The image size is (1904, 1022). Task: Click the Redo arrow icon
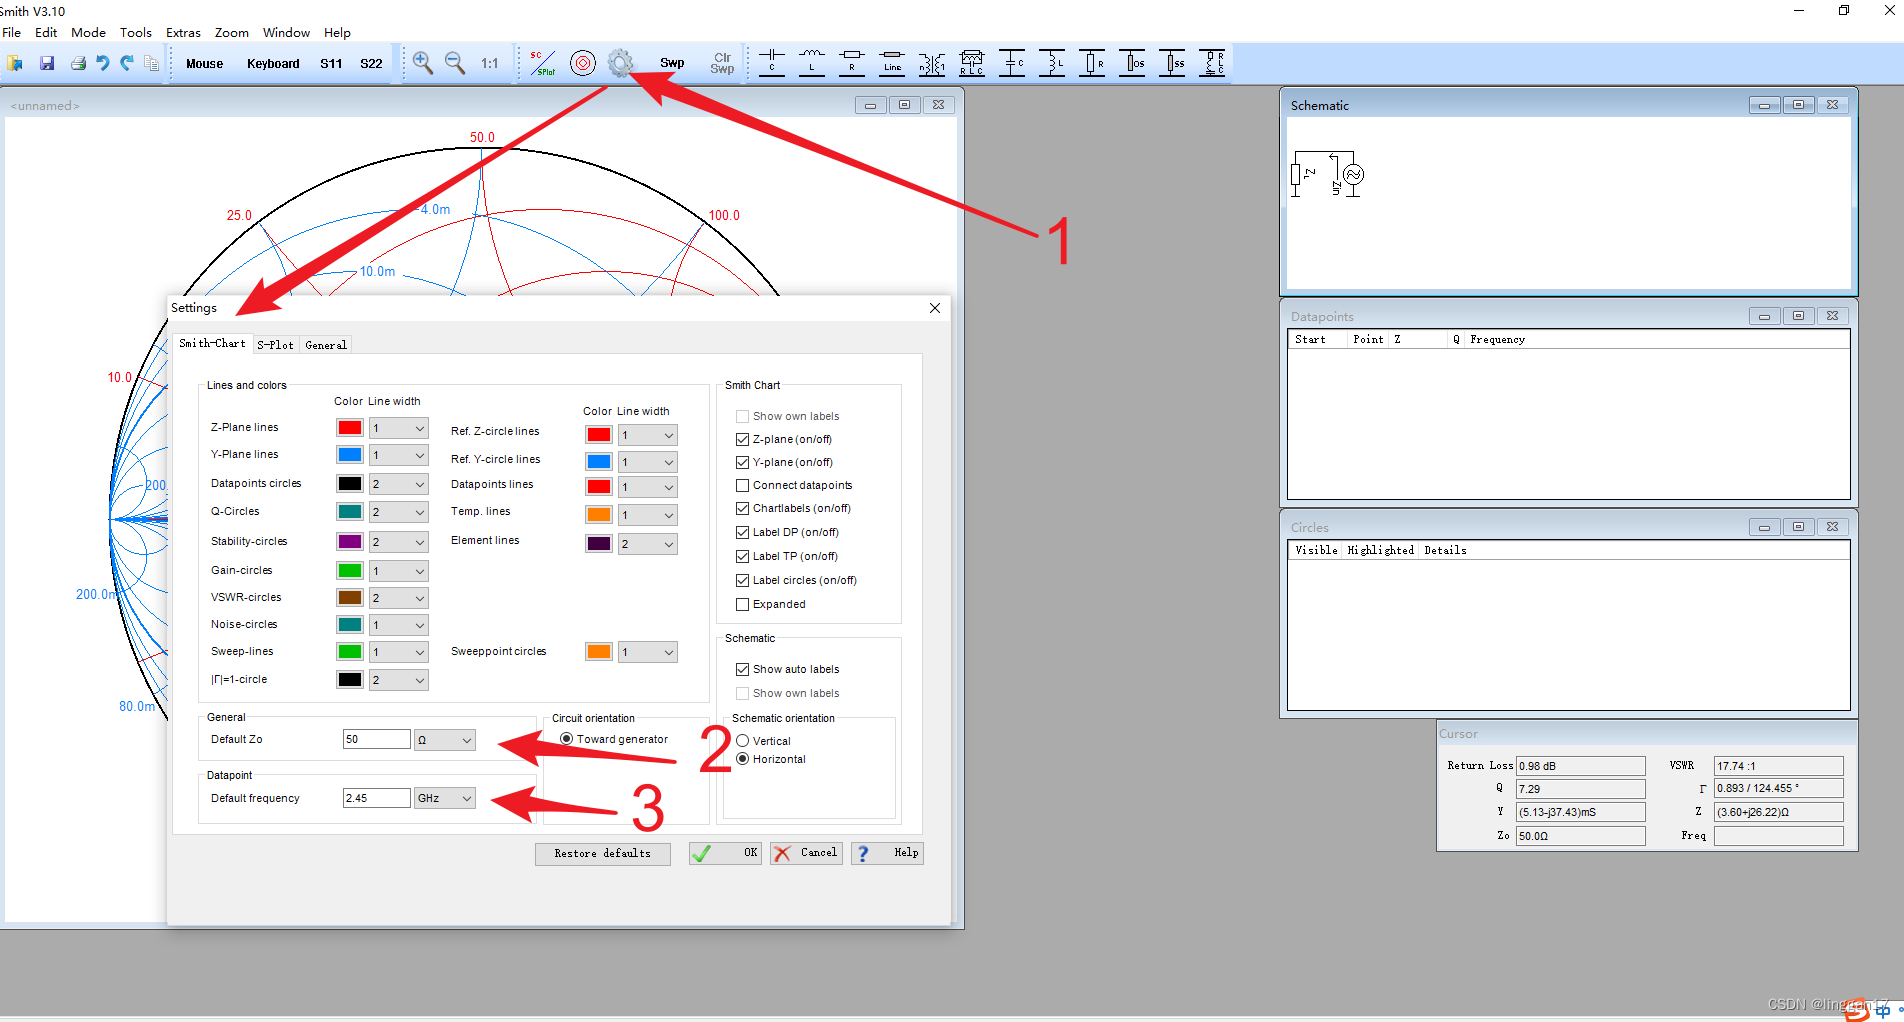point(127,63)
